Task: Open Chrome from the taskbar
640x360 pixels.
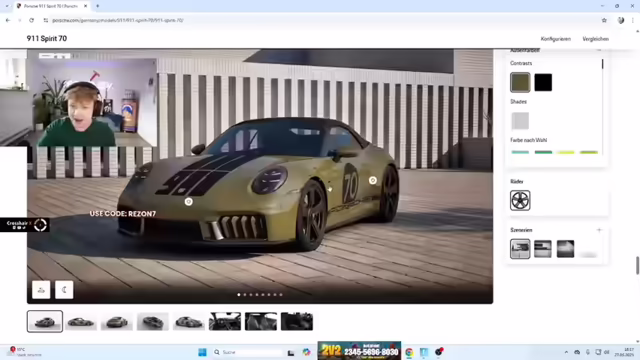Action: click(x=409, y=352)
